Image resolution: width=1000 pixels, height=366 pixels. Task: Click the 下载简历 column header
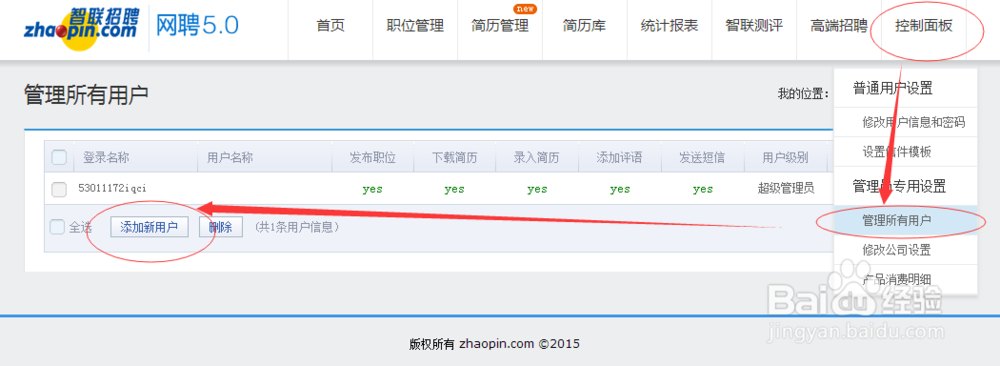coord(455,158)
